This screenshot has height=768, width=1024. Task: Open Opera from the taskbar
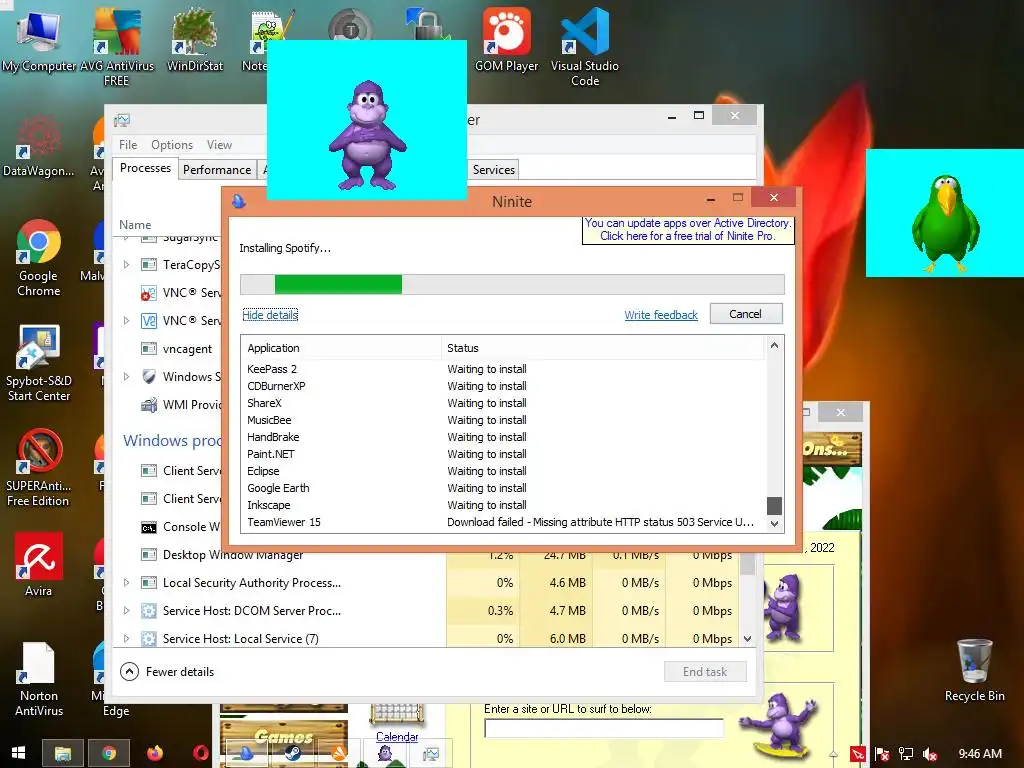point(200,753)
